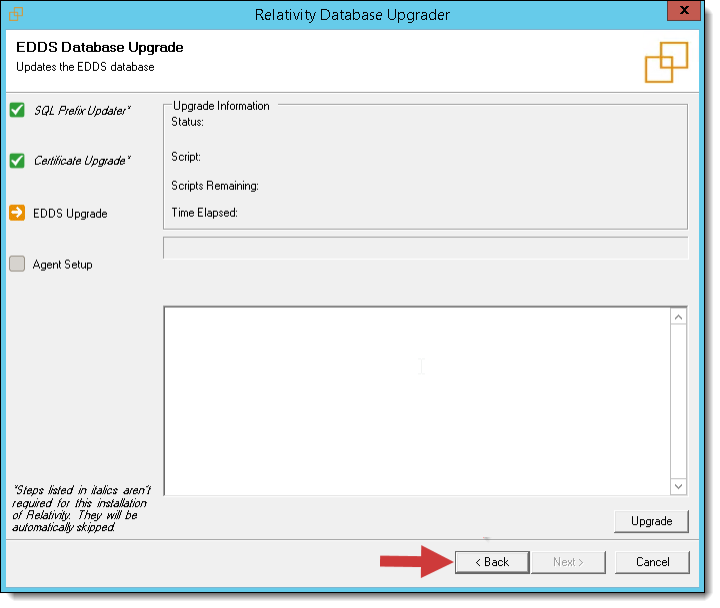Select the Certificate Upgrade step label
This screenshot has height=608, width=720.
pos(82,161)
